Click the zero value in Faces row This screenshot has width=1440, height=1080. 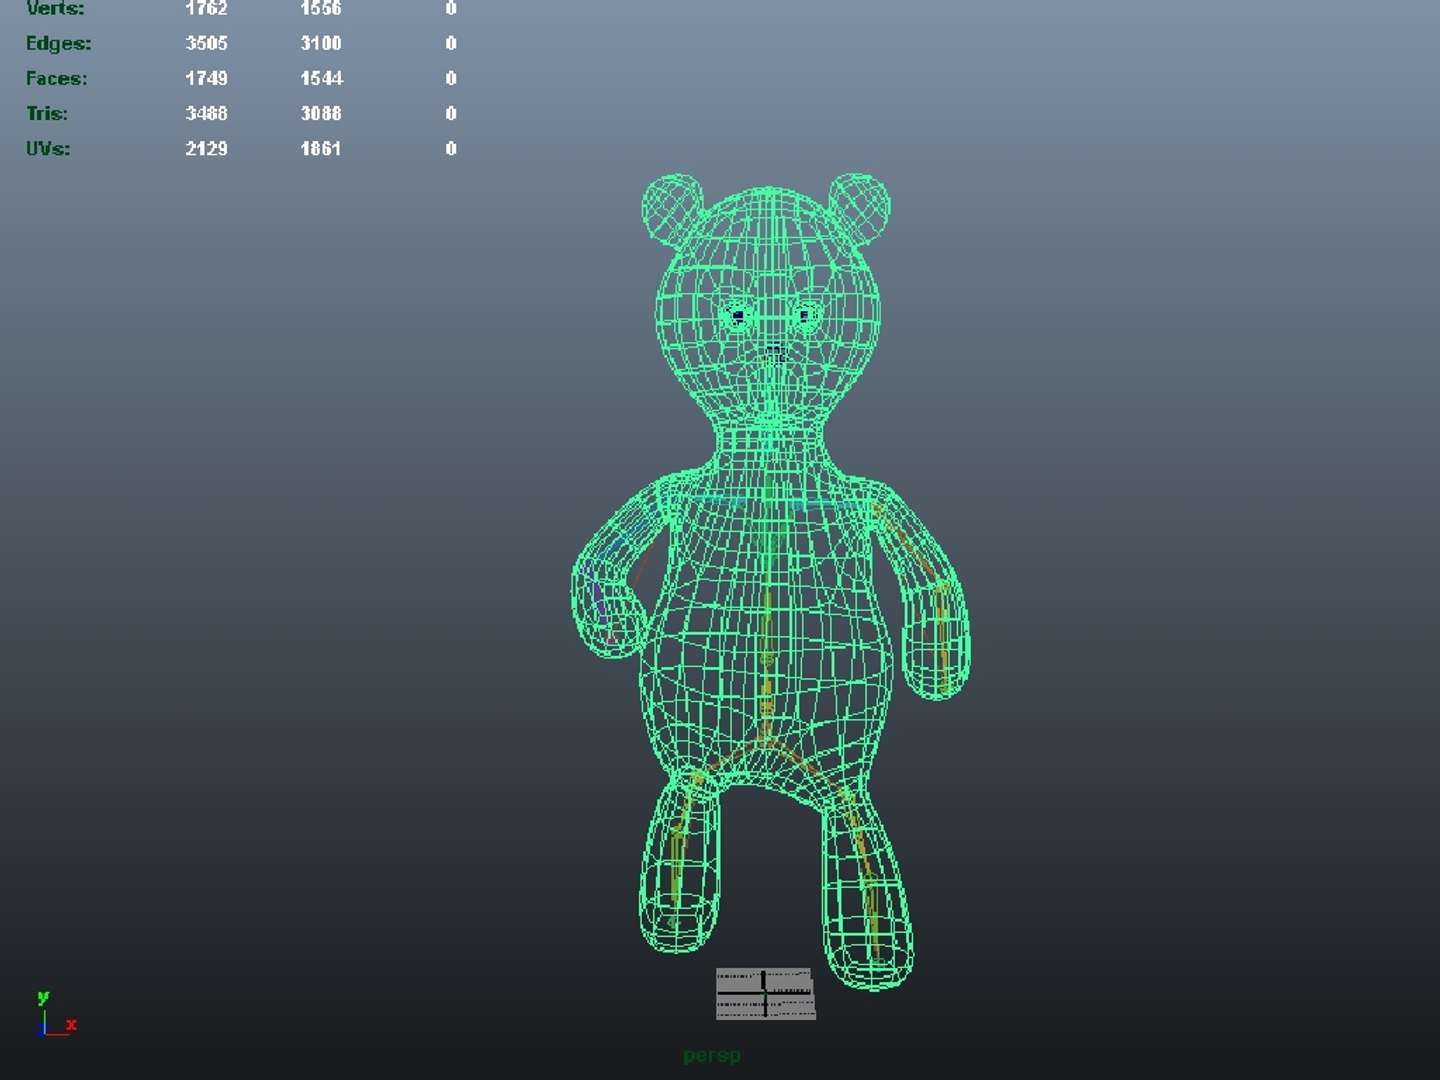coord(451,78)
